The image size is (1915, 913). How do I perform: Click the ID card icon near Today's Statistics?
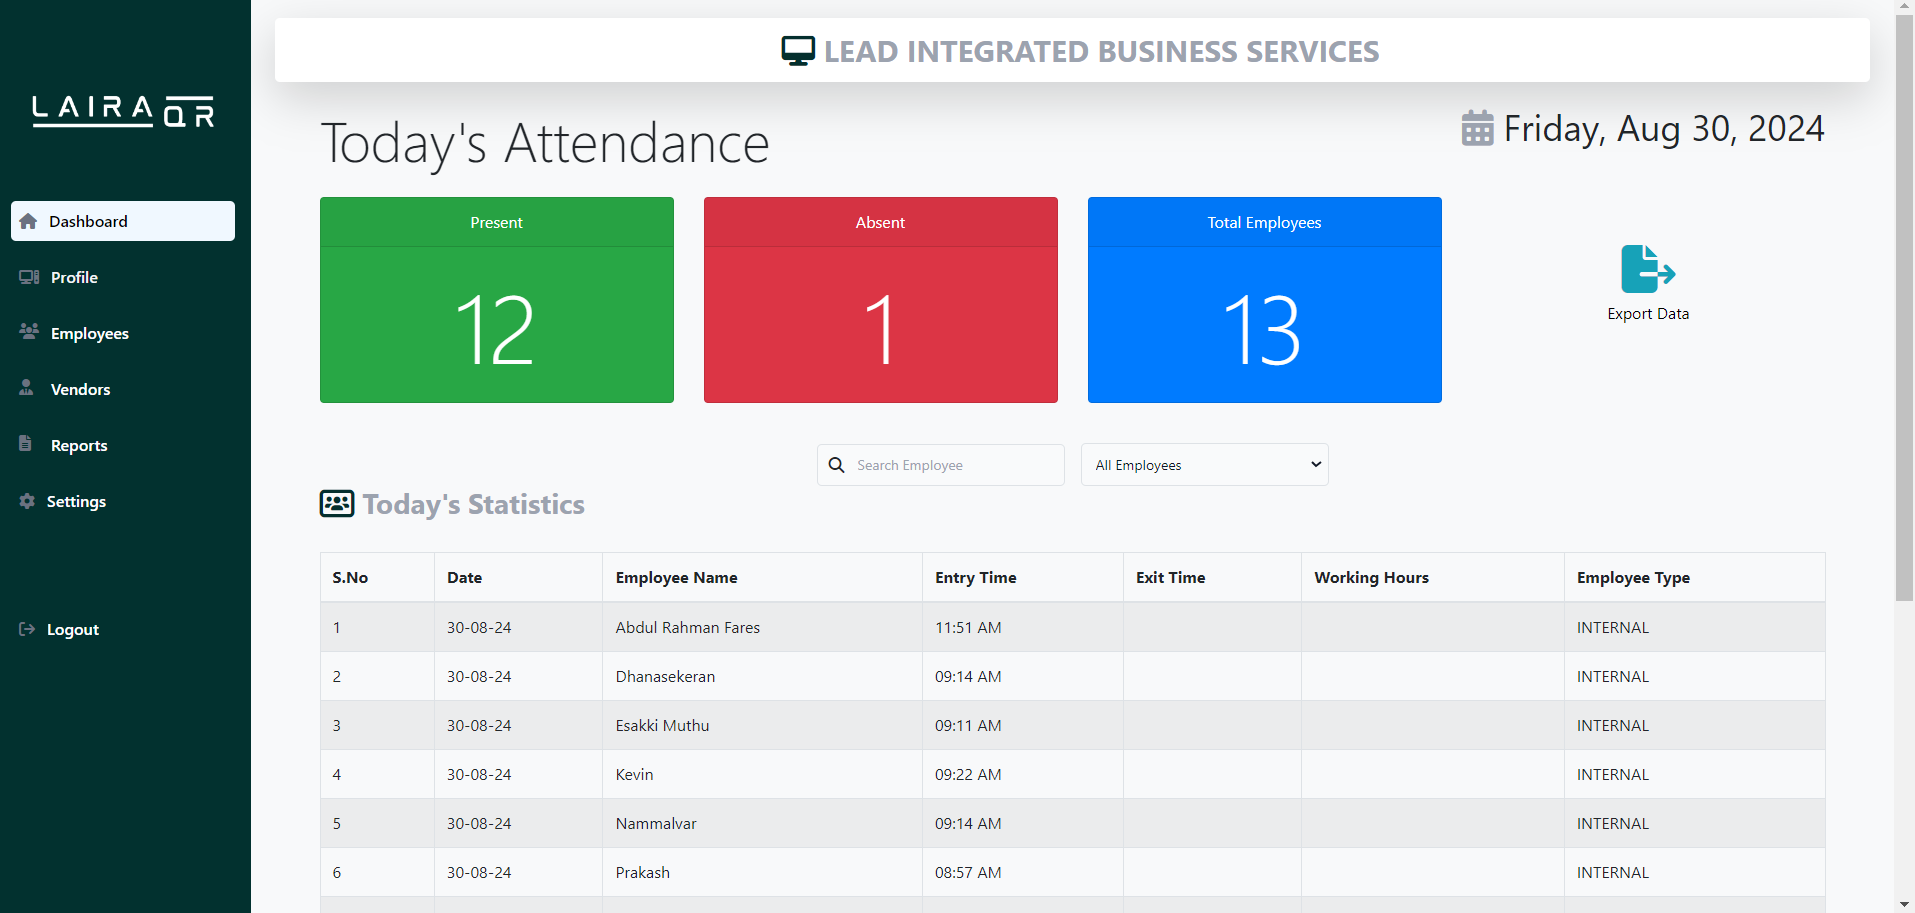pyautogui.click(x=337, y=504)
